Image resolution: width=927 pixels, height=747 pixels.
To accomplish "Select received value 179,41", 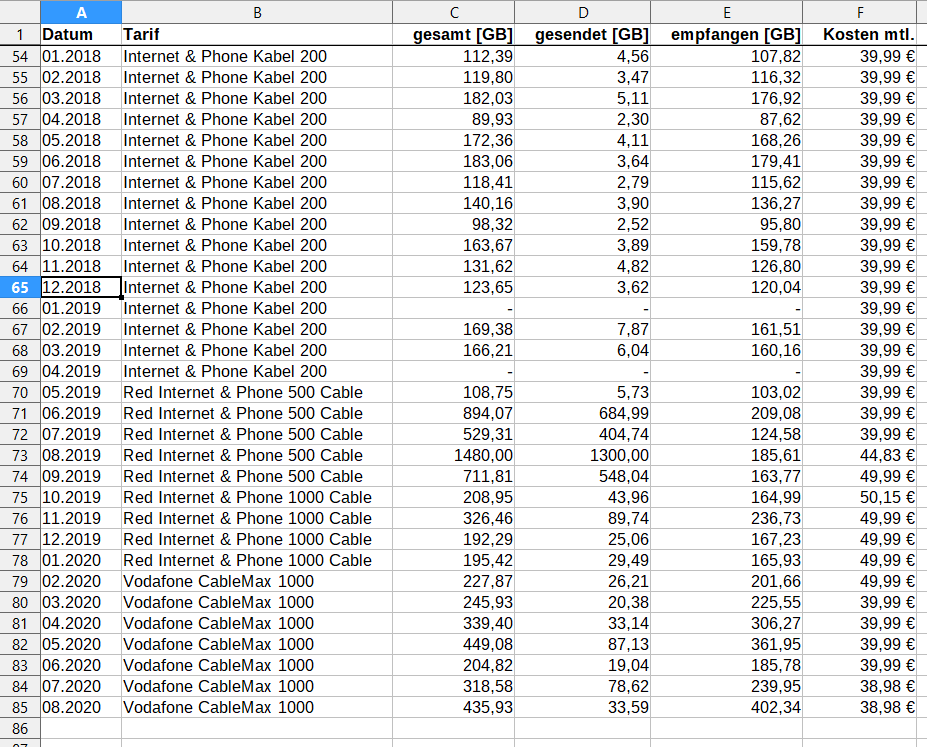I will (x=727, y=161).
